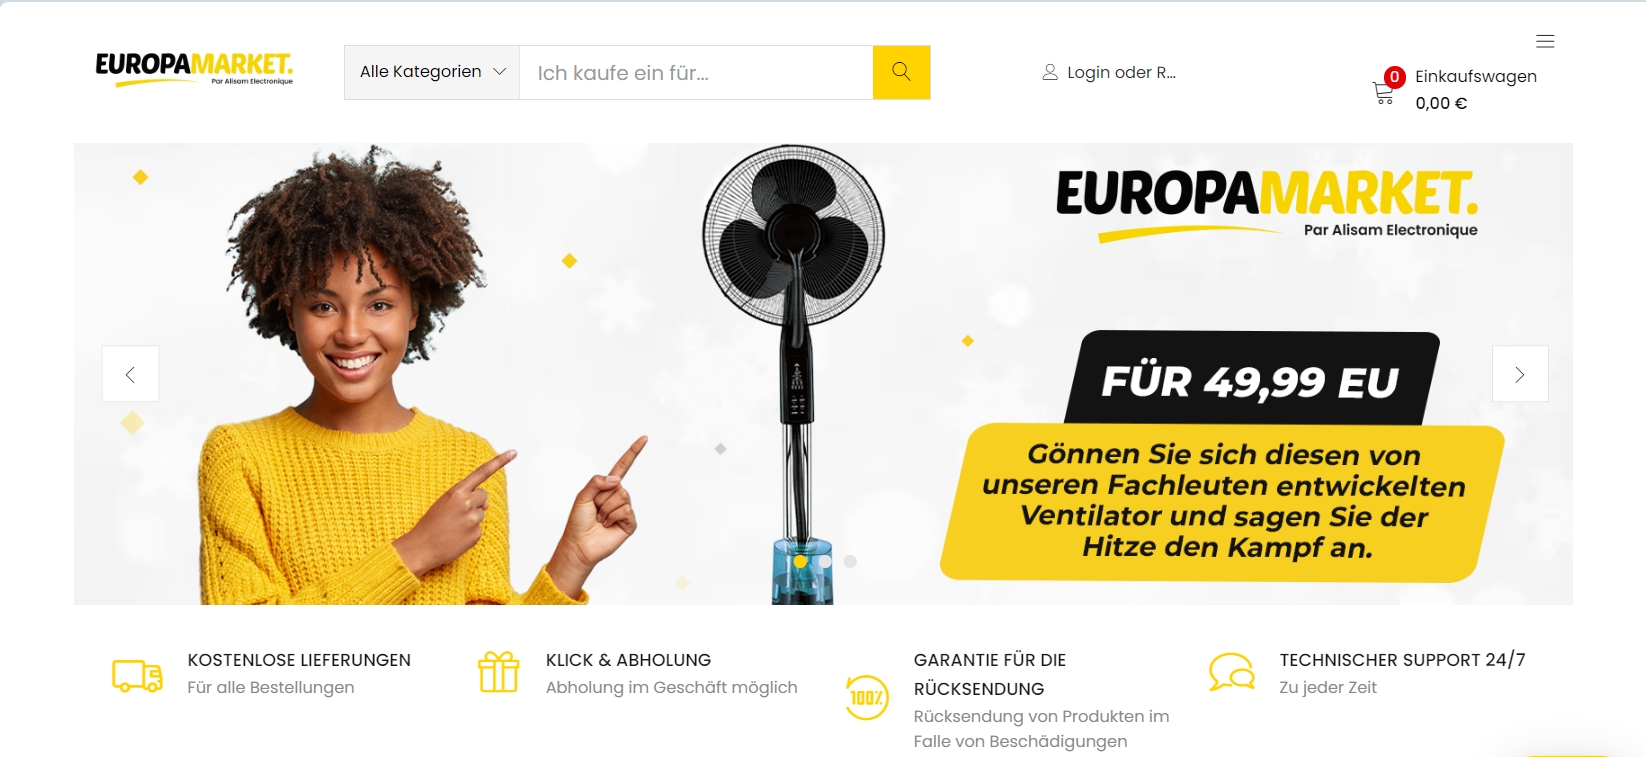Image resolution: width=1646 pixels, height=757 pixels.
Task: Select the second carousel dot
Action: click(x=825, y=561)
